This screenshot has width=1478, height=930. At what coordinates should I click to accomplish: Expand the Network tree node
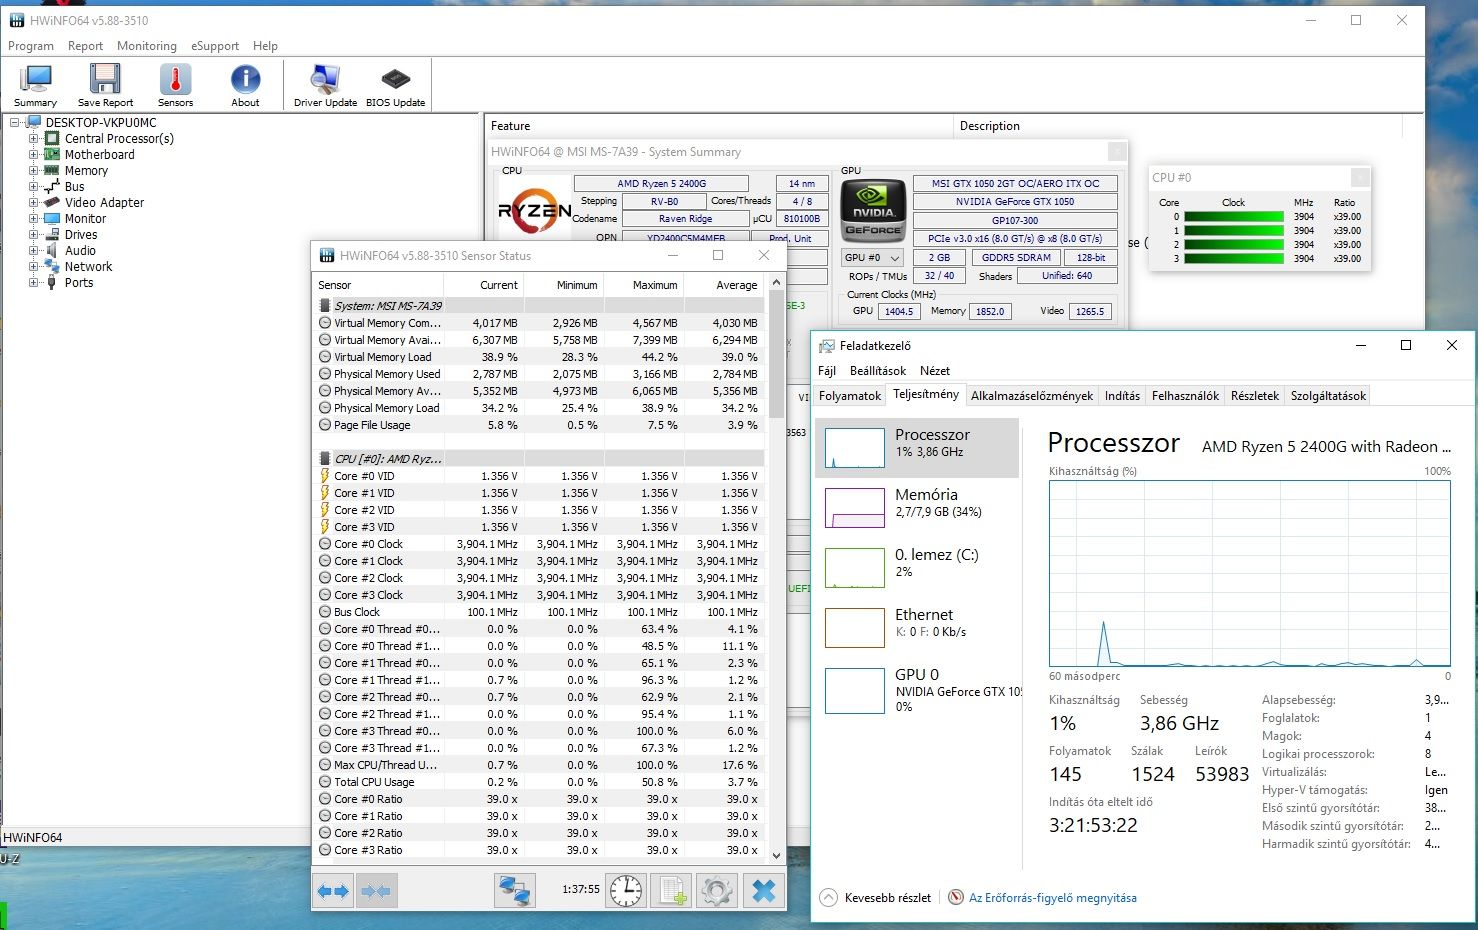(33, 267)
